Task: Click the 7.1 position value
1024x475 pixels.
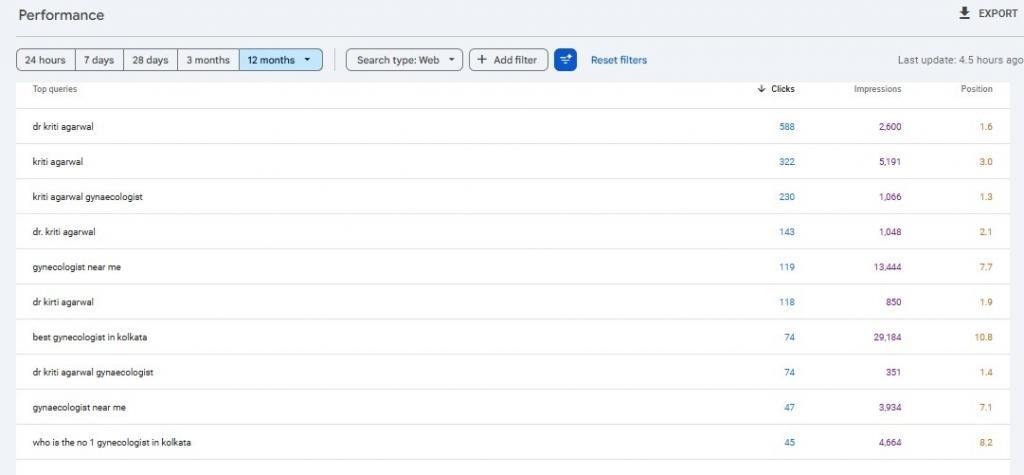Action: pos(986,408)
